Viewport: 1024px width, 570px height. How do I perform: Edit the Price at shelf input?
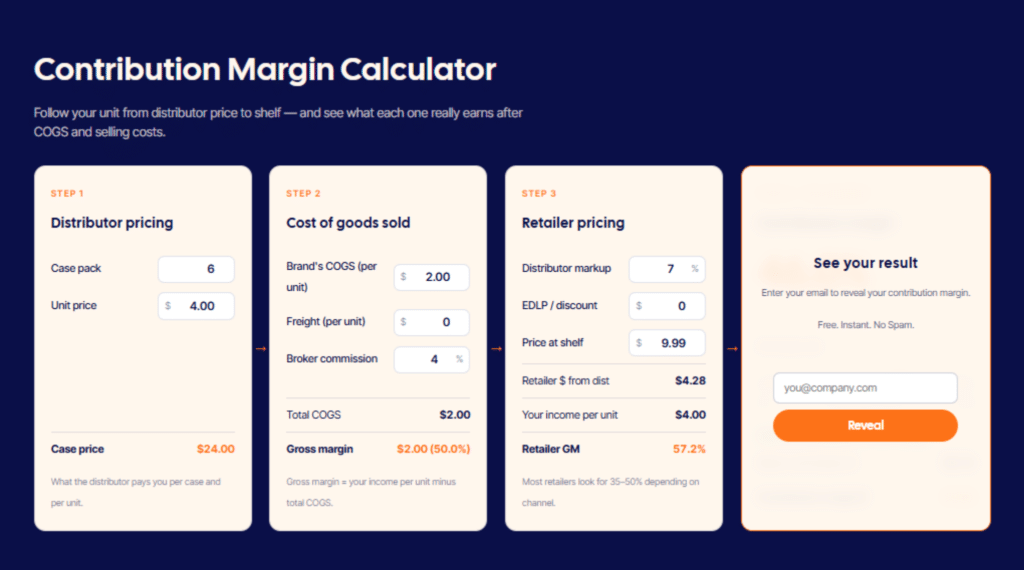[667, 343]
